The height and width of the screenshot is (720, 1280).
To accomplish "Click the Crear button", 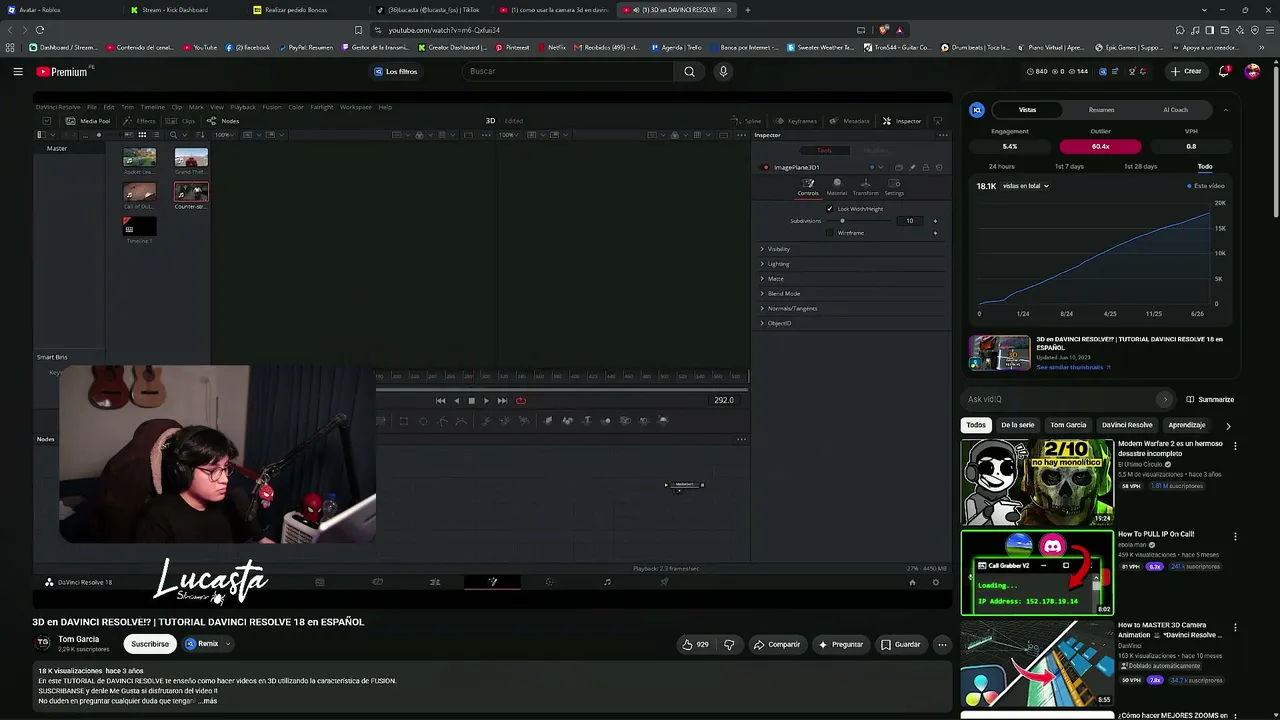I will pos(1187,71).
